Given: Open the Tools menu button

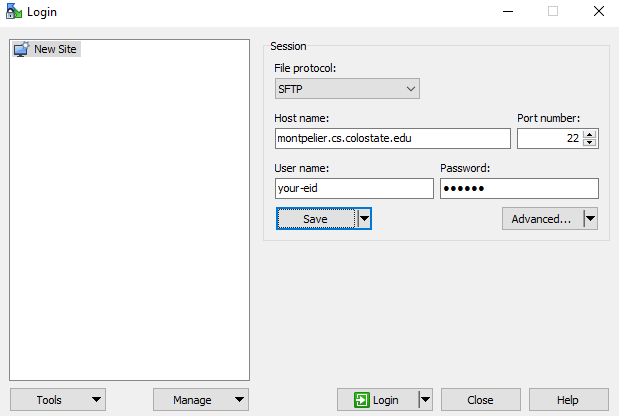Looking at the screenshot, I should (57, 400).
